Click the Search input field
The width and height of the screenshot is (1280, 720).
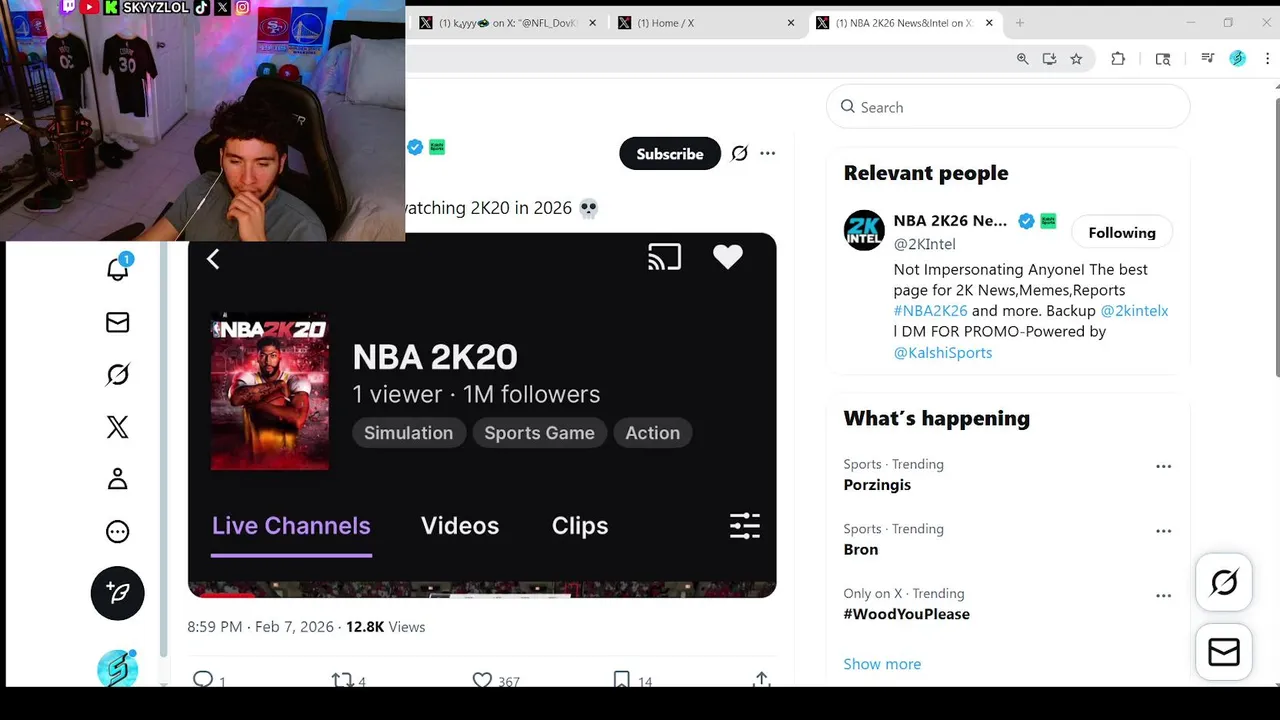point(1008,107)
